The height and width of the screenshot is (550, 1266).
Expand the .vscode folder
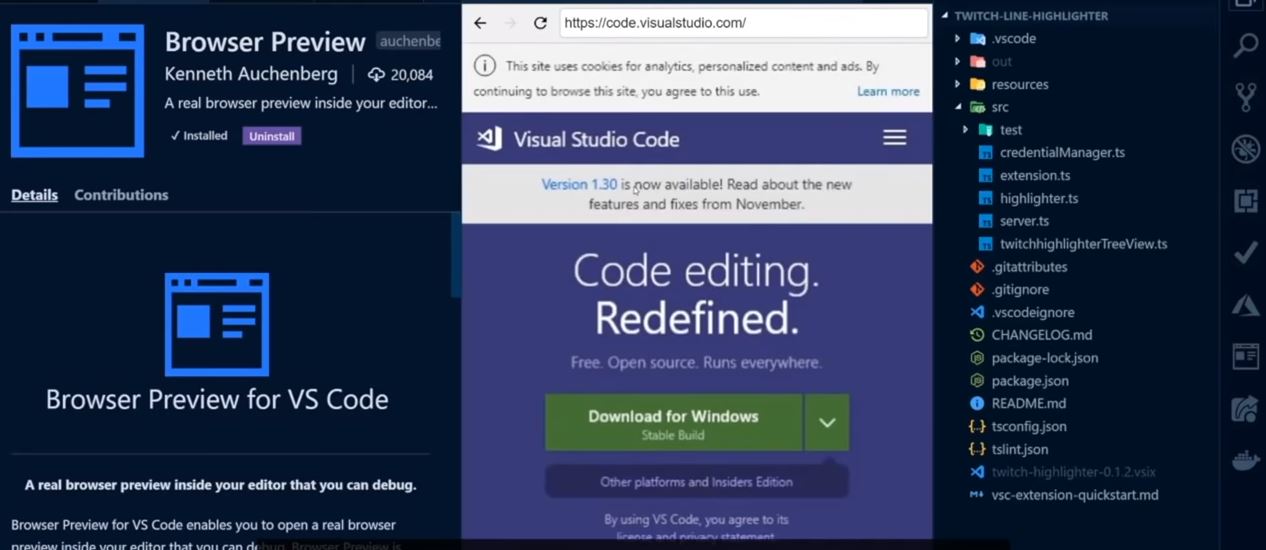click(x=957, y=39)
